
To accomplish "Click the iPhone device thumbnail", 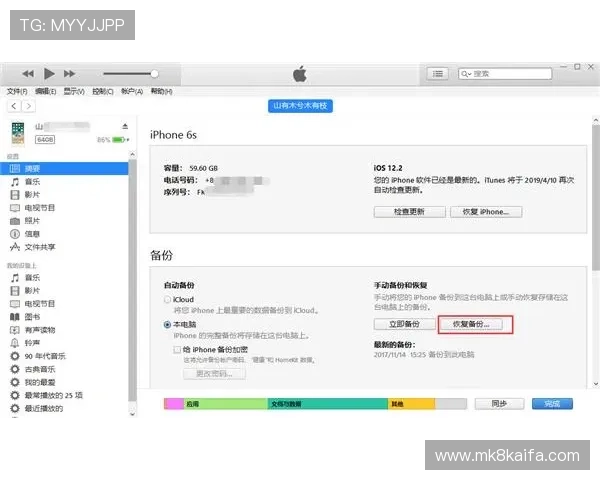I will coord(18,133).
